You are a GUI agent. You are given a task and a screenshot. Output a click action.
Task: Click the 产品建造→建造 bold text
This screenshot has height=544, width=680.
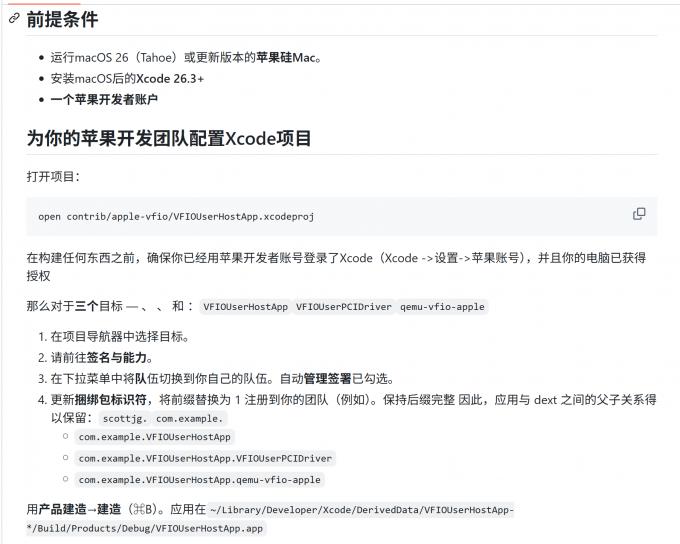(x=80, y=509)
